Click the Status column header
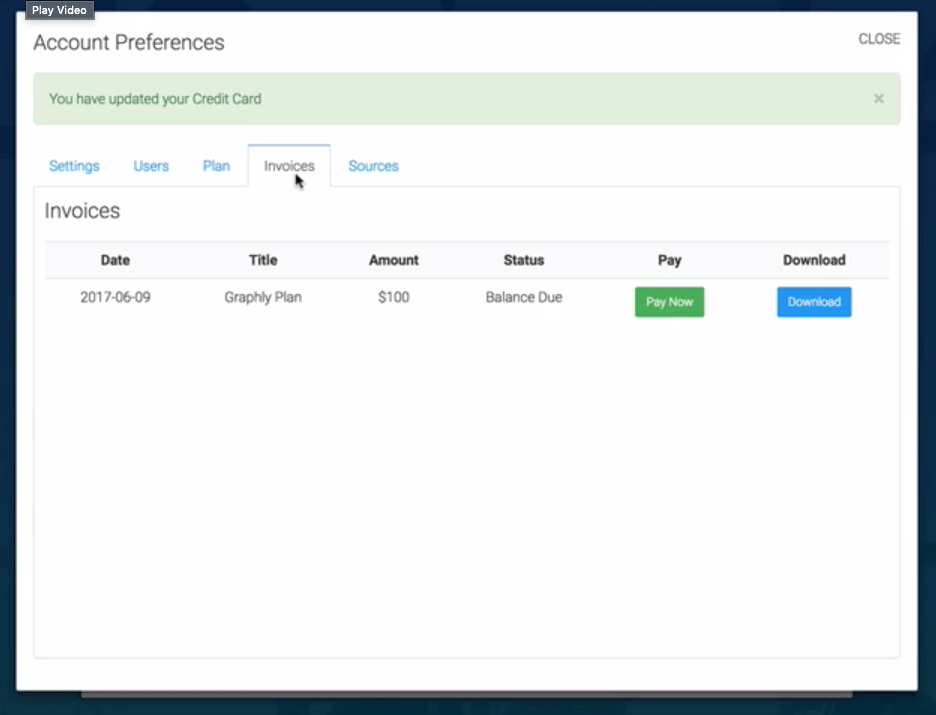 tap(524, 260)
